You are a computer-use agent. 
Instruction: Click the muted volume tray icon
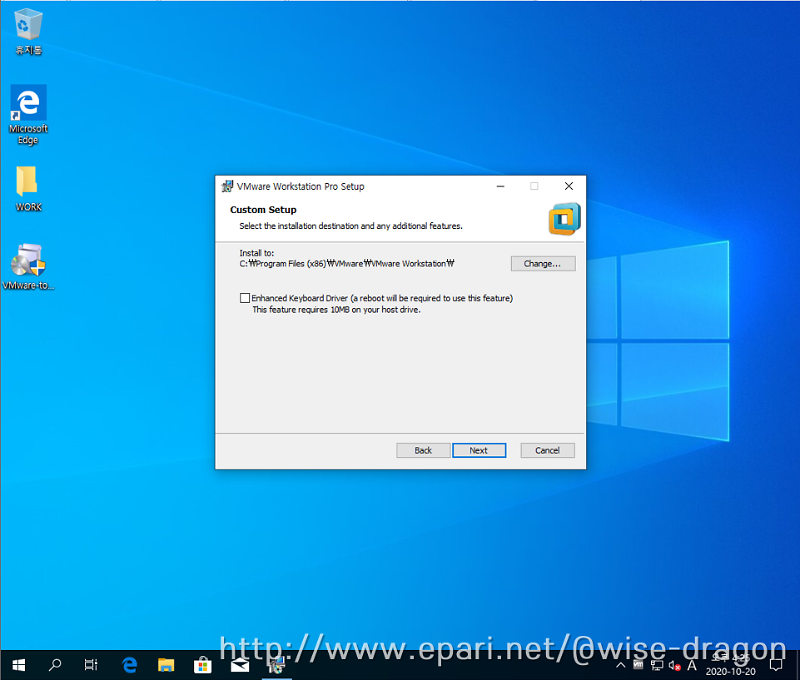(674, 666)
